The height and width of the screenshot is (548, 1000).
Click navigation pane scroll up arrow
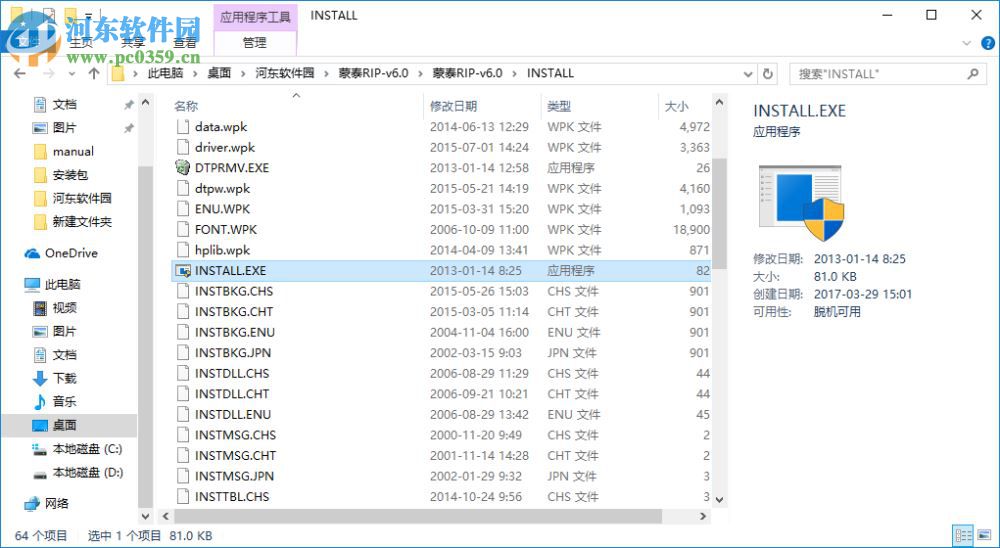click(x=145, y=102)
